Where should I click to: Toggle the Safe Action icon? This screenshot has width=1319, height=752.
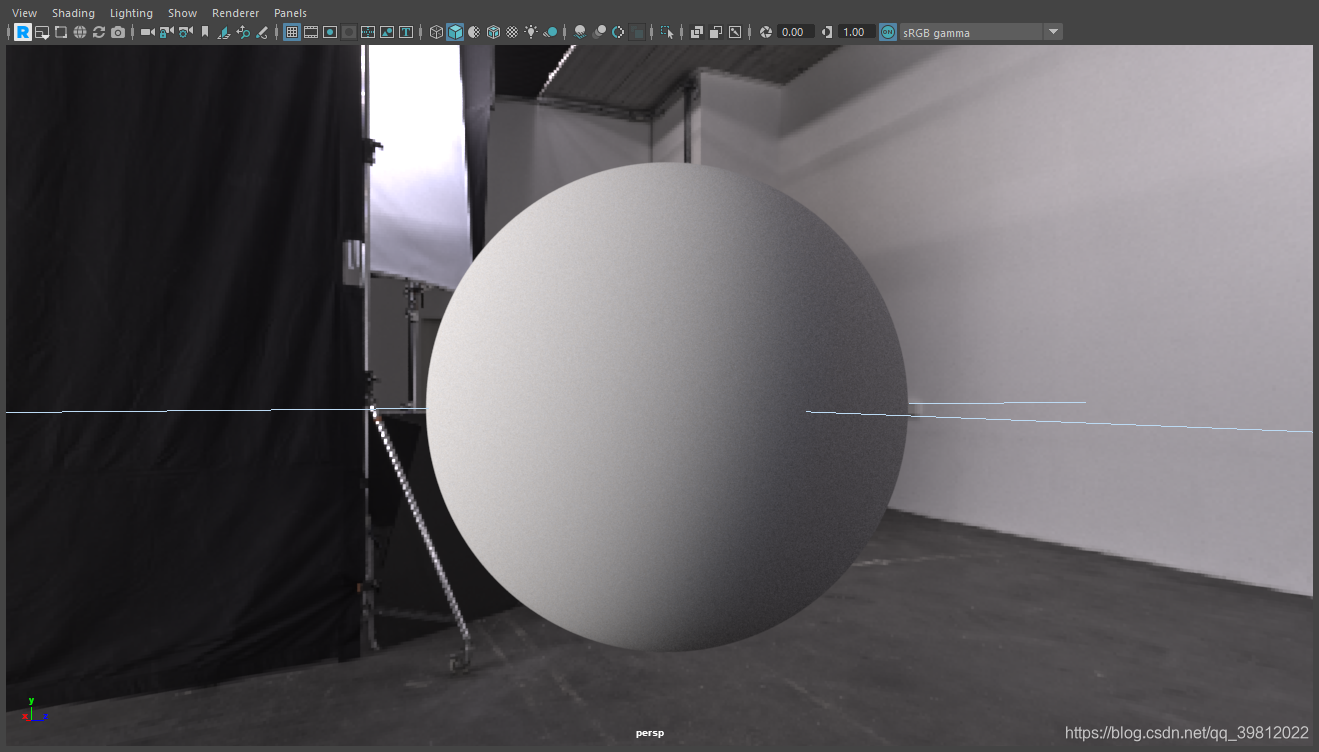pyautogui.click(x=387, y=32)
